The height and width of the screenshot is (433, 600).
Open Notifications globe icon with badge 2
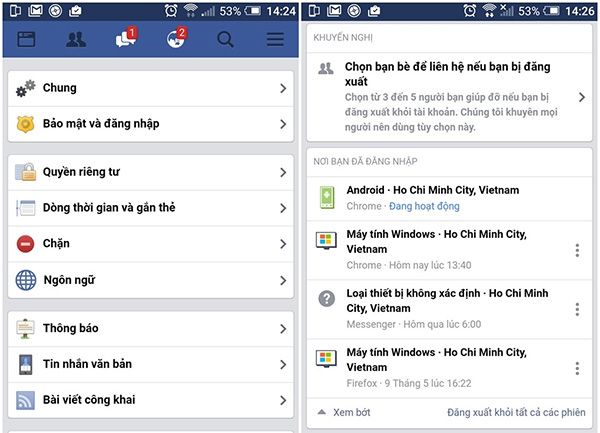176,38
